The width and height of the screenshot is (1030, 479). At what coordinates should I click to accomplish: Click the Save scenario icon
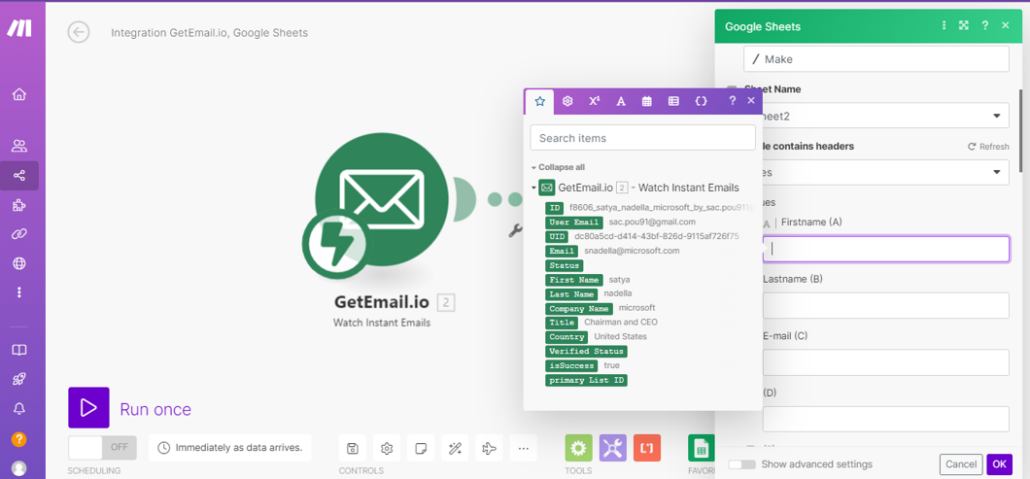click(352, 448)
